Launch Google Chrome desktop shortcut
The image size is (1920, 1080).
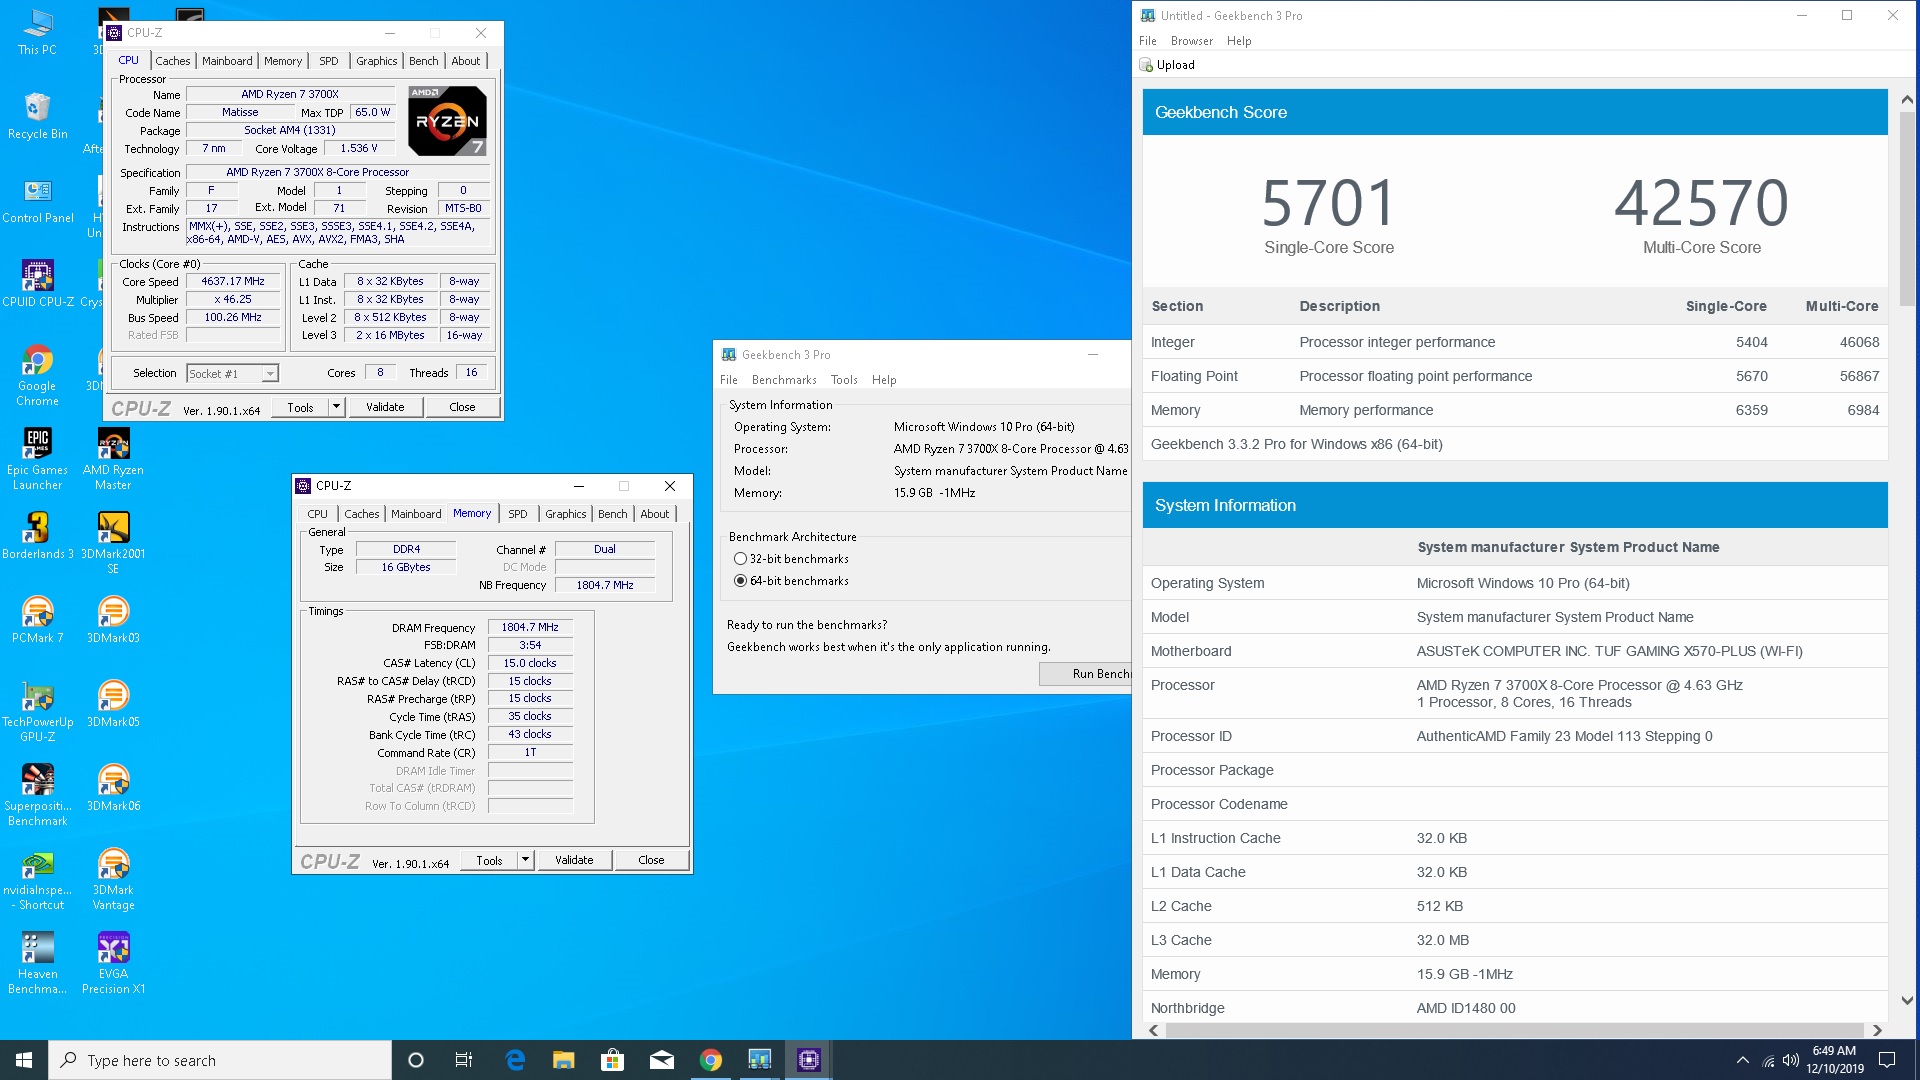click(37, 375)
